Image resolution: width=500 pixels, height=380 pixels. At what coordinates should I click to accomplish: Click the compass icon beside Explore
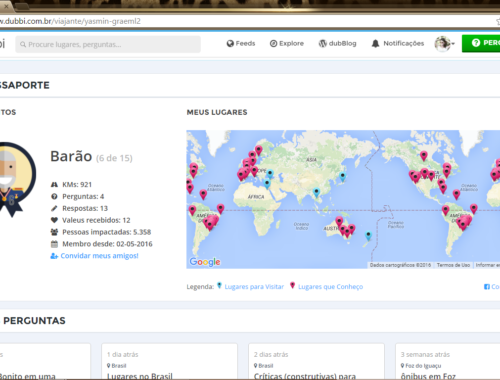point(273,43)
